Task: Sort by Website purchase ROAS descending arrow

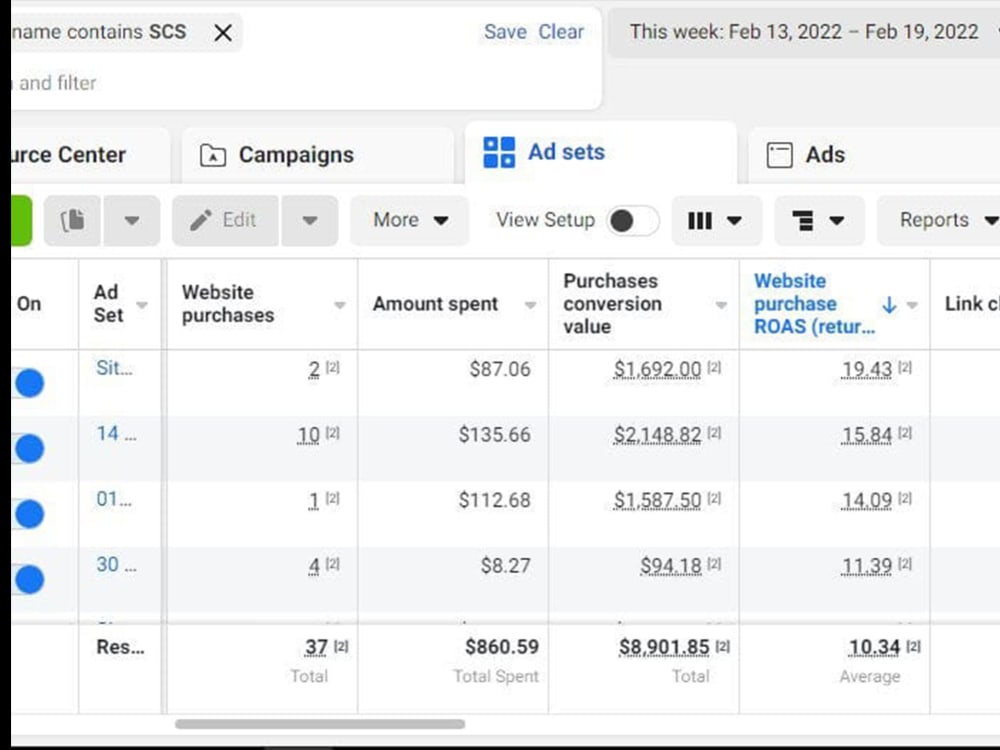Action: (x=890, y=305)
